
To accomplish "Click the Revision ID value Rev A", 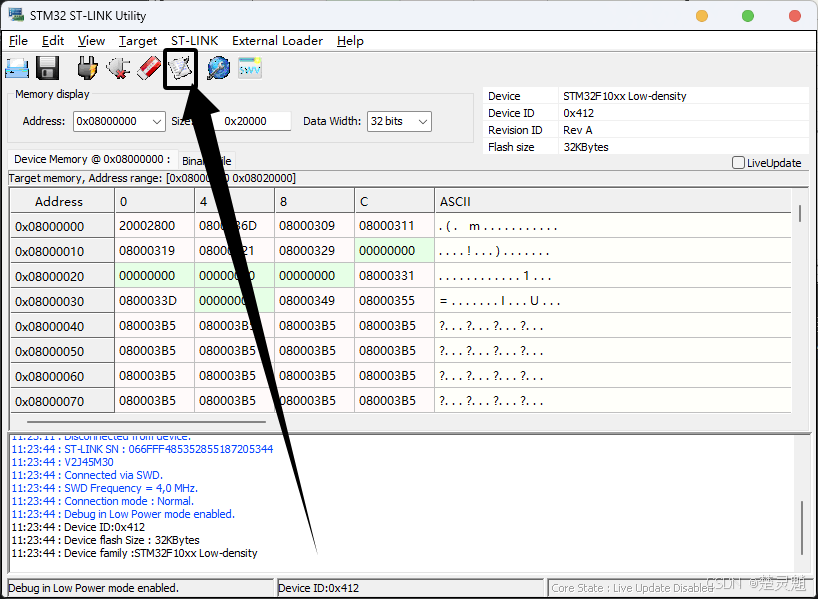I will pyautogui.click(x=578, y=130).
